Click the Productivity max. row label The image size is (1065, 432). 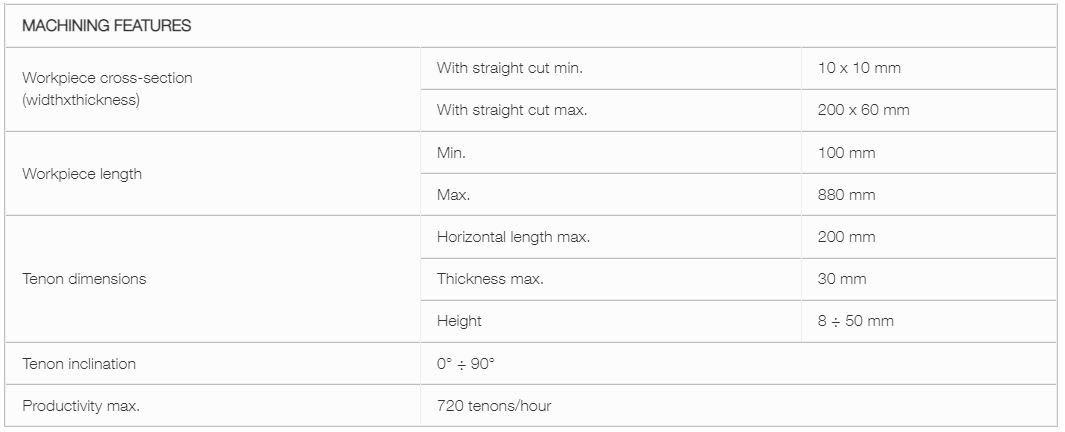[x=81, y=406]
